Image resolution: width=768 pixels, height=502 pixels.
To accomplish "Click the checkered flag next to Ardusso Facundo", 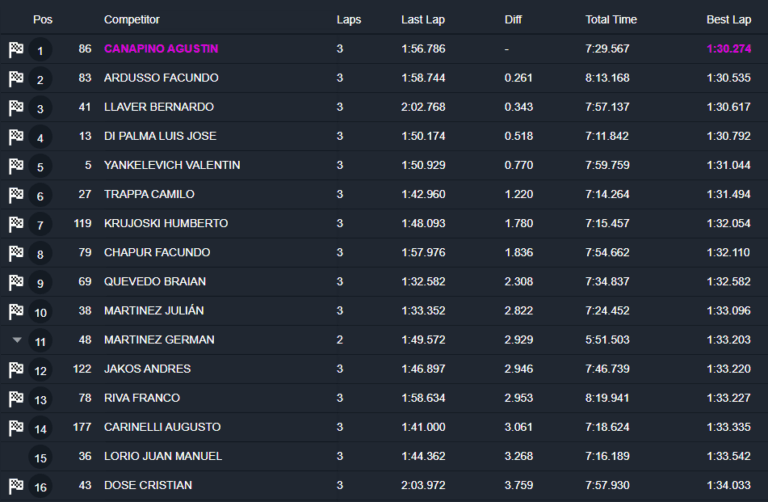I will click(x=16, y=78).
